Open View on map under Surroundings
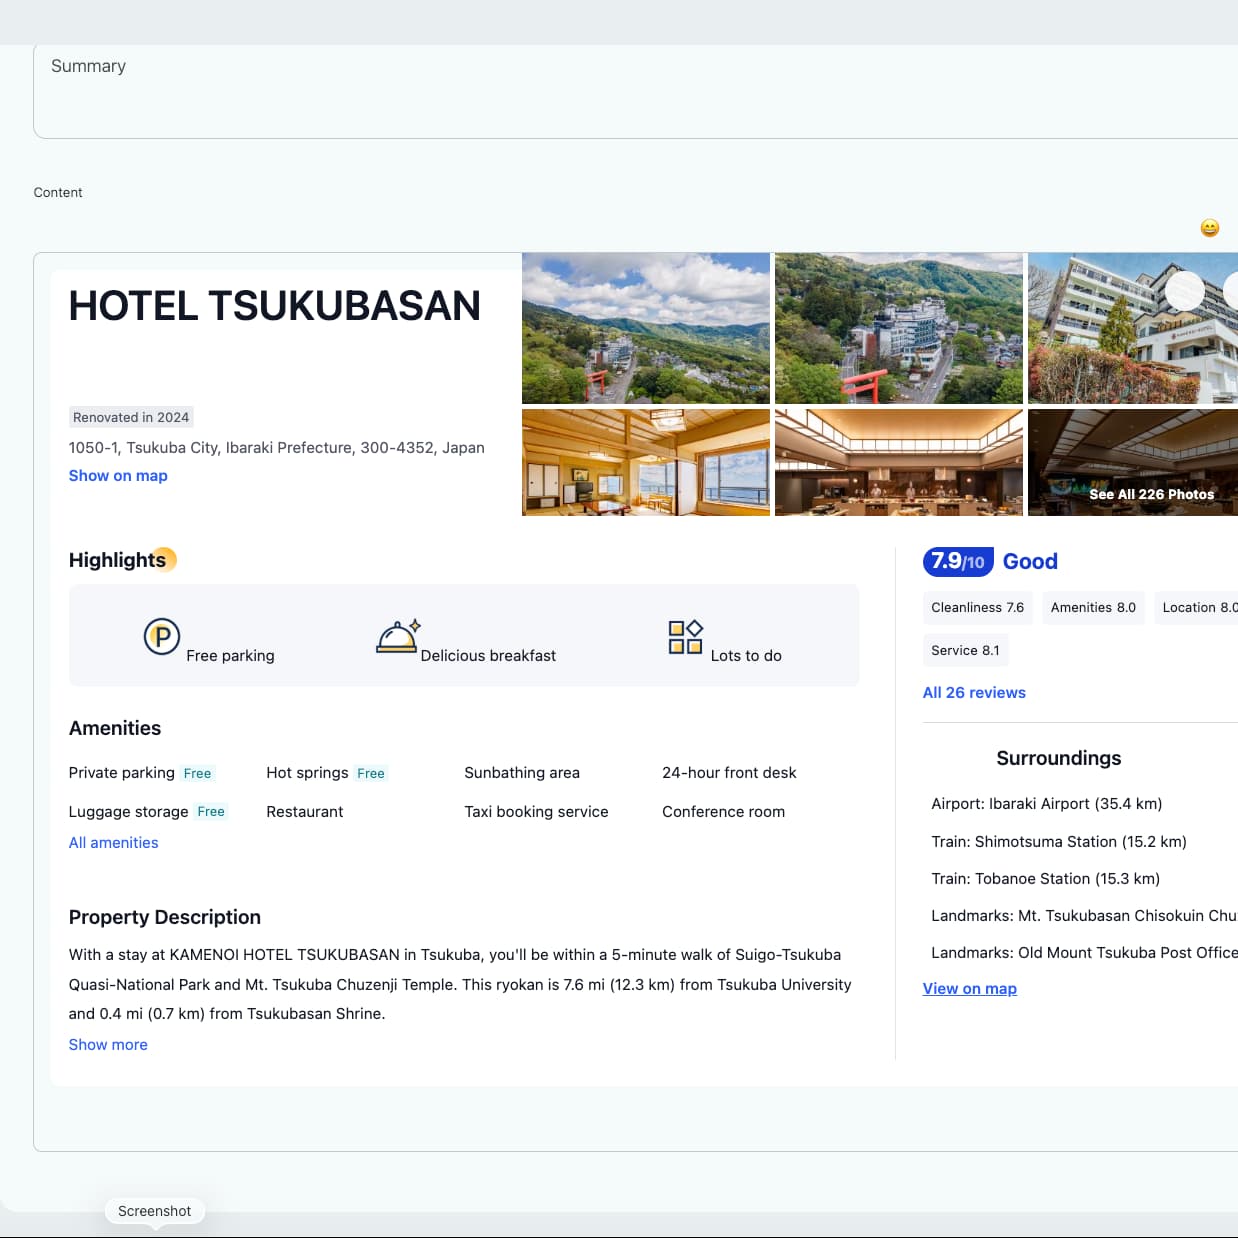Screen dimensions: 1238x1238 click(x=969, y=988)
